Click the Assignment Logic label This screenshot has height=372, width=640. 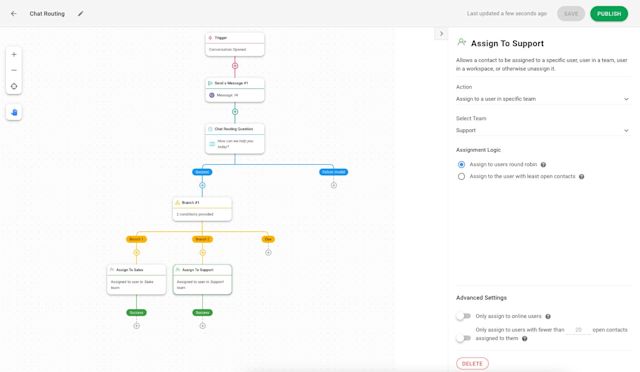(x=478, y=150)
